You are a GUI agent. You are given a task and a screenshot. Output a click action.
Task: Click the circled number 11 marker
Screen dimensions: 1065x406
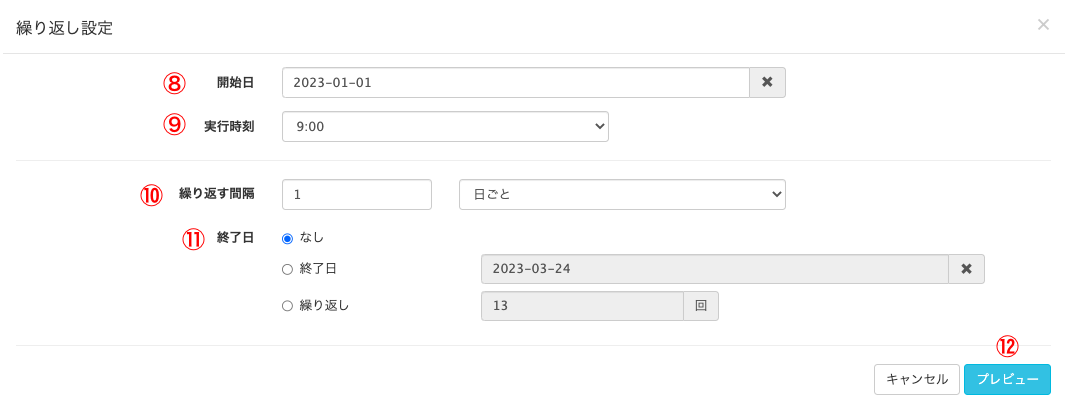(193, 239)
